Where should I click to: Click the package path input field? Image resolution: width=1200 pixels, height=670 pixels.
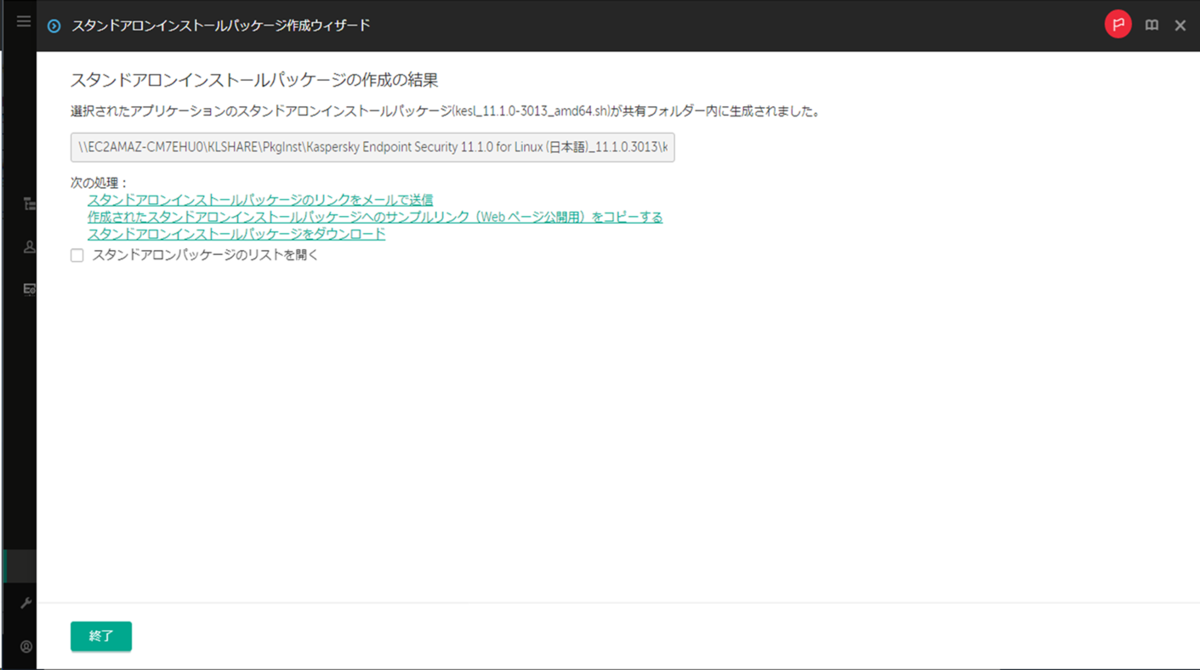pos(373,147)
